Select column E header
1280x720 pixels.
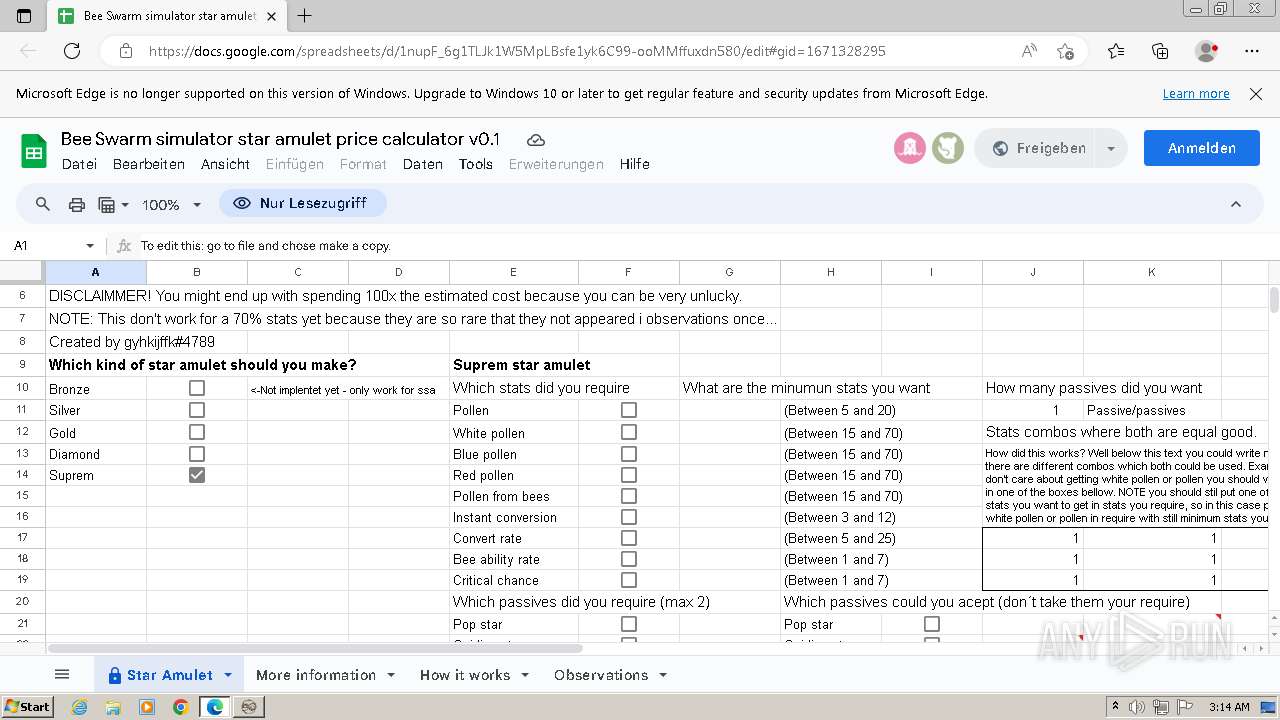(513, 272)
